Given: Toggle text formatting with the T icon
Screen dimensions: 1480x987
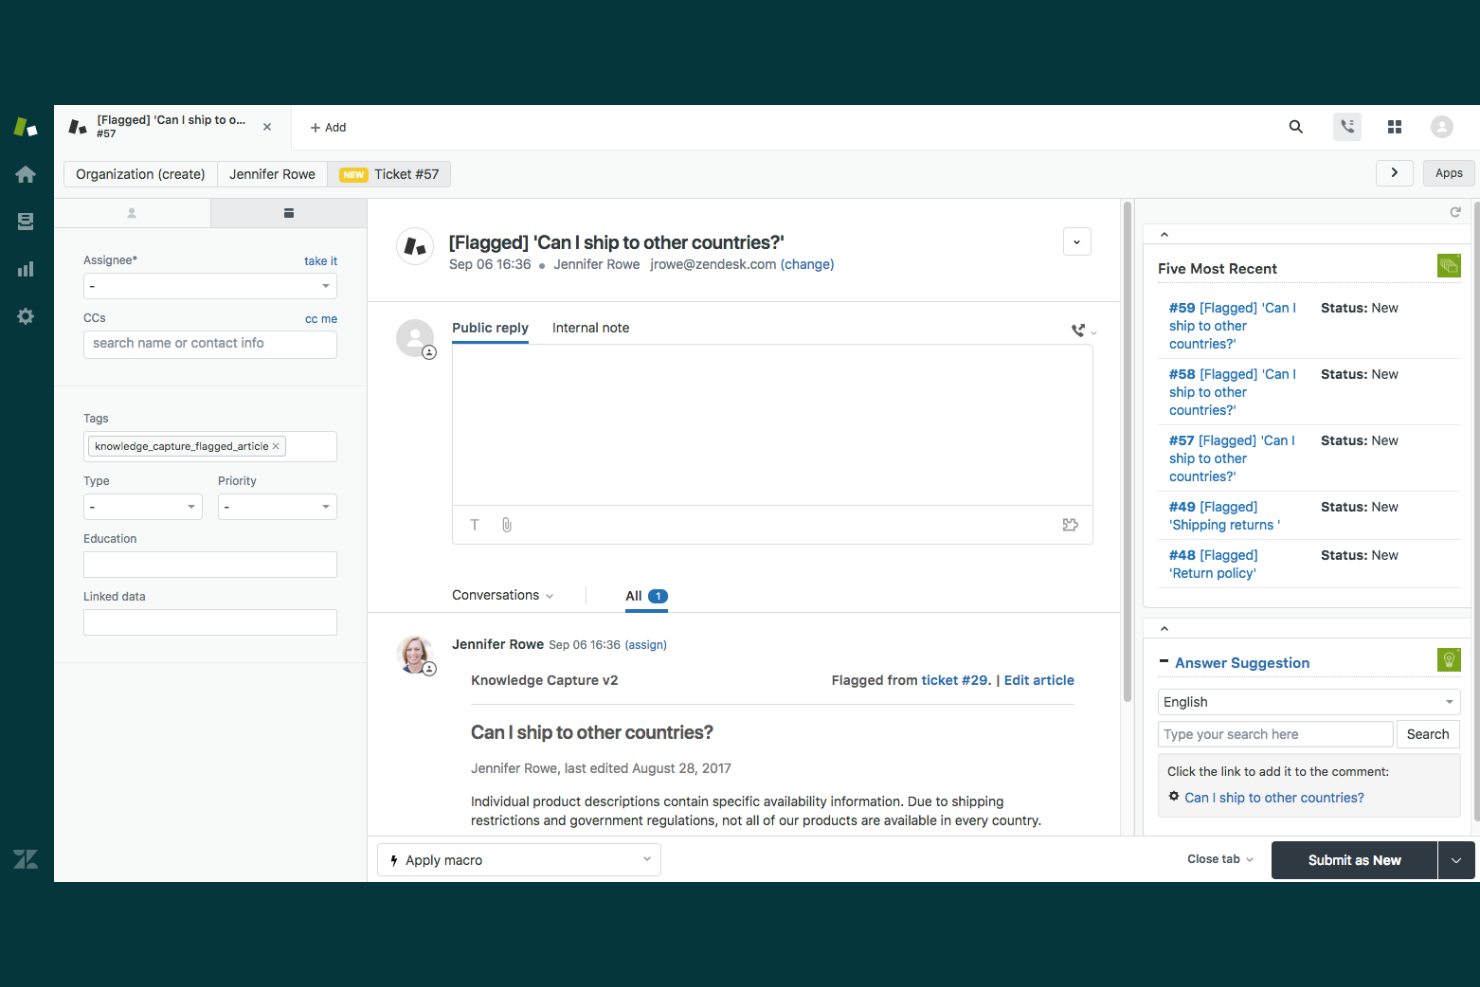Looking at the screenshot, I should [474, 524].
